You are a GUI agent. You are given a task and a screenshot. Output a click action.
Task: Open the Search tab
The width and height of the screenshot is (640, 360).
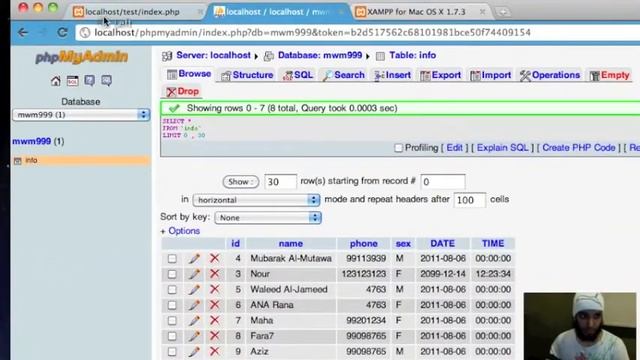coord(343,75)
